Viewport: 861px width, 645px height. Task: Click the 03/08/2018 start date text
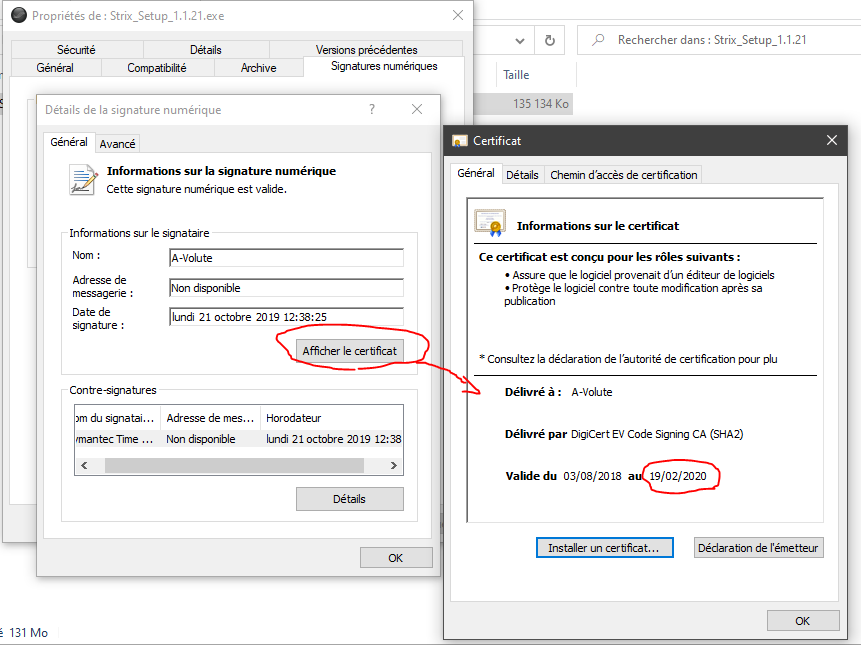tap(592, 476)
